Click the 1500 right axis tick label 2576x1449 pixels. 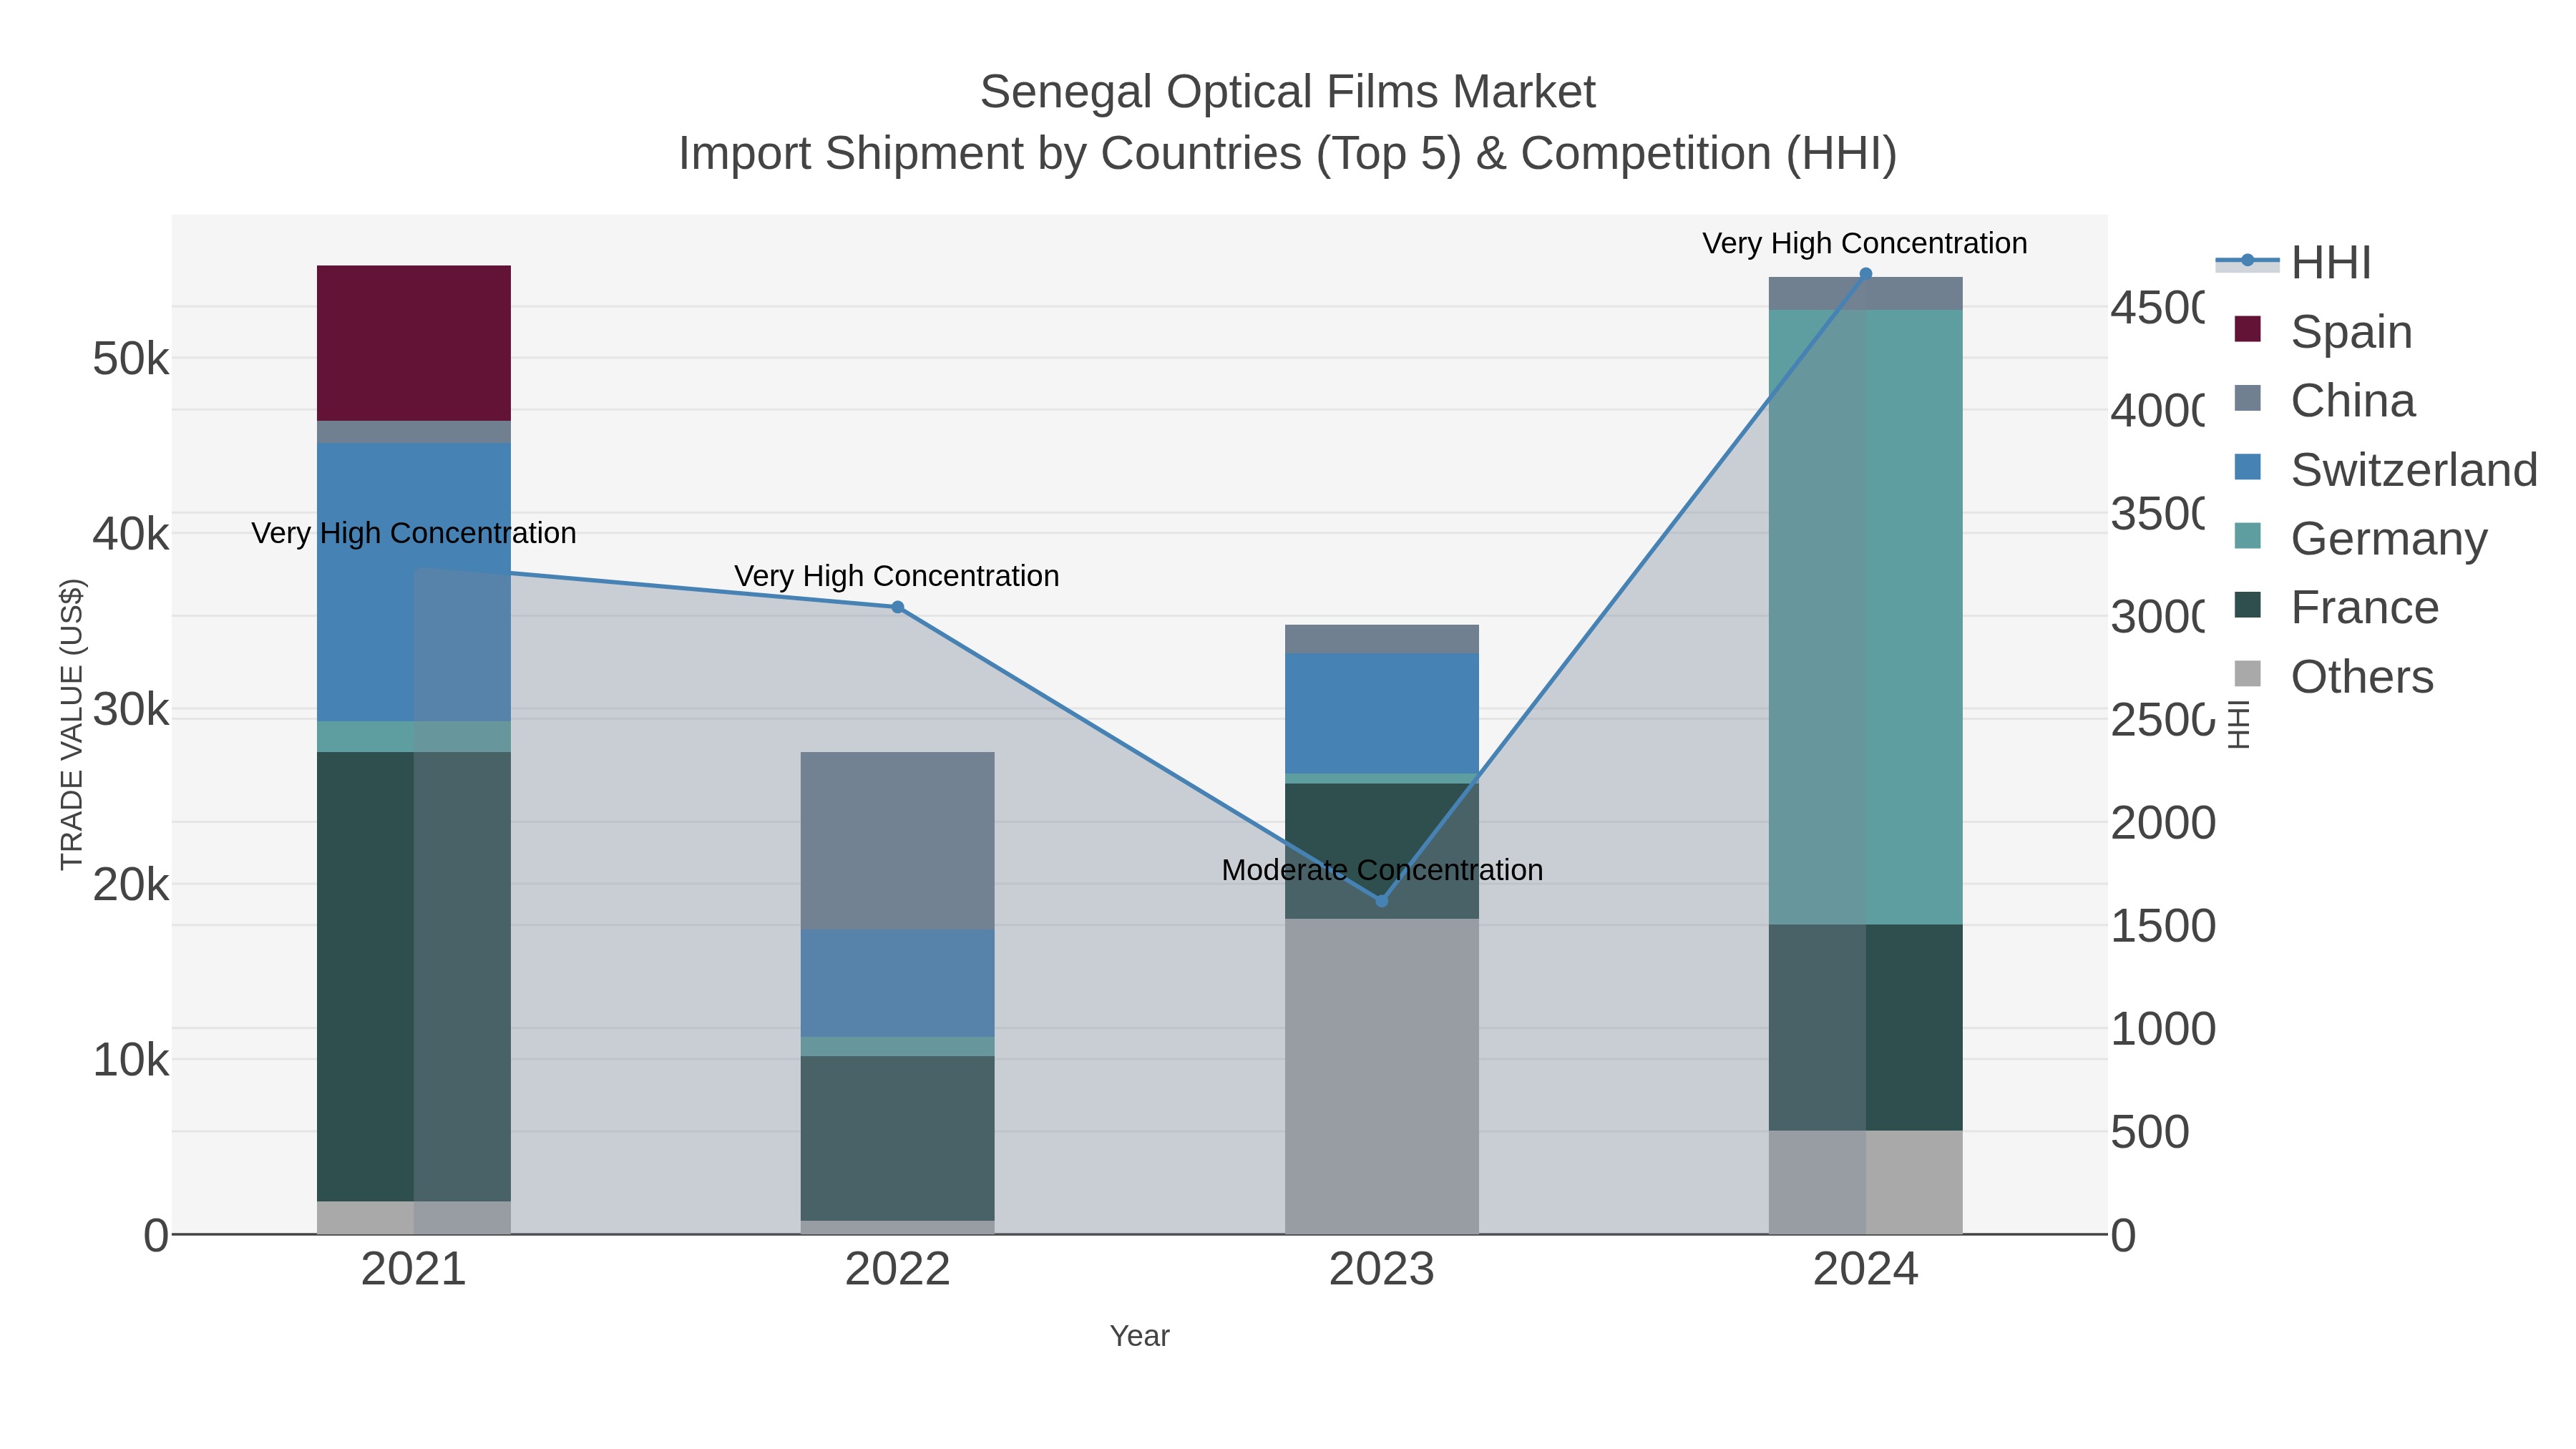(2163, 925)
